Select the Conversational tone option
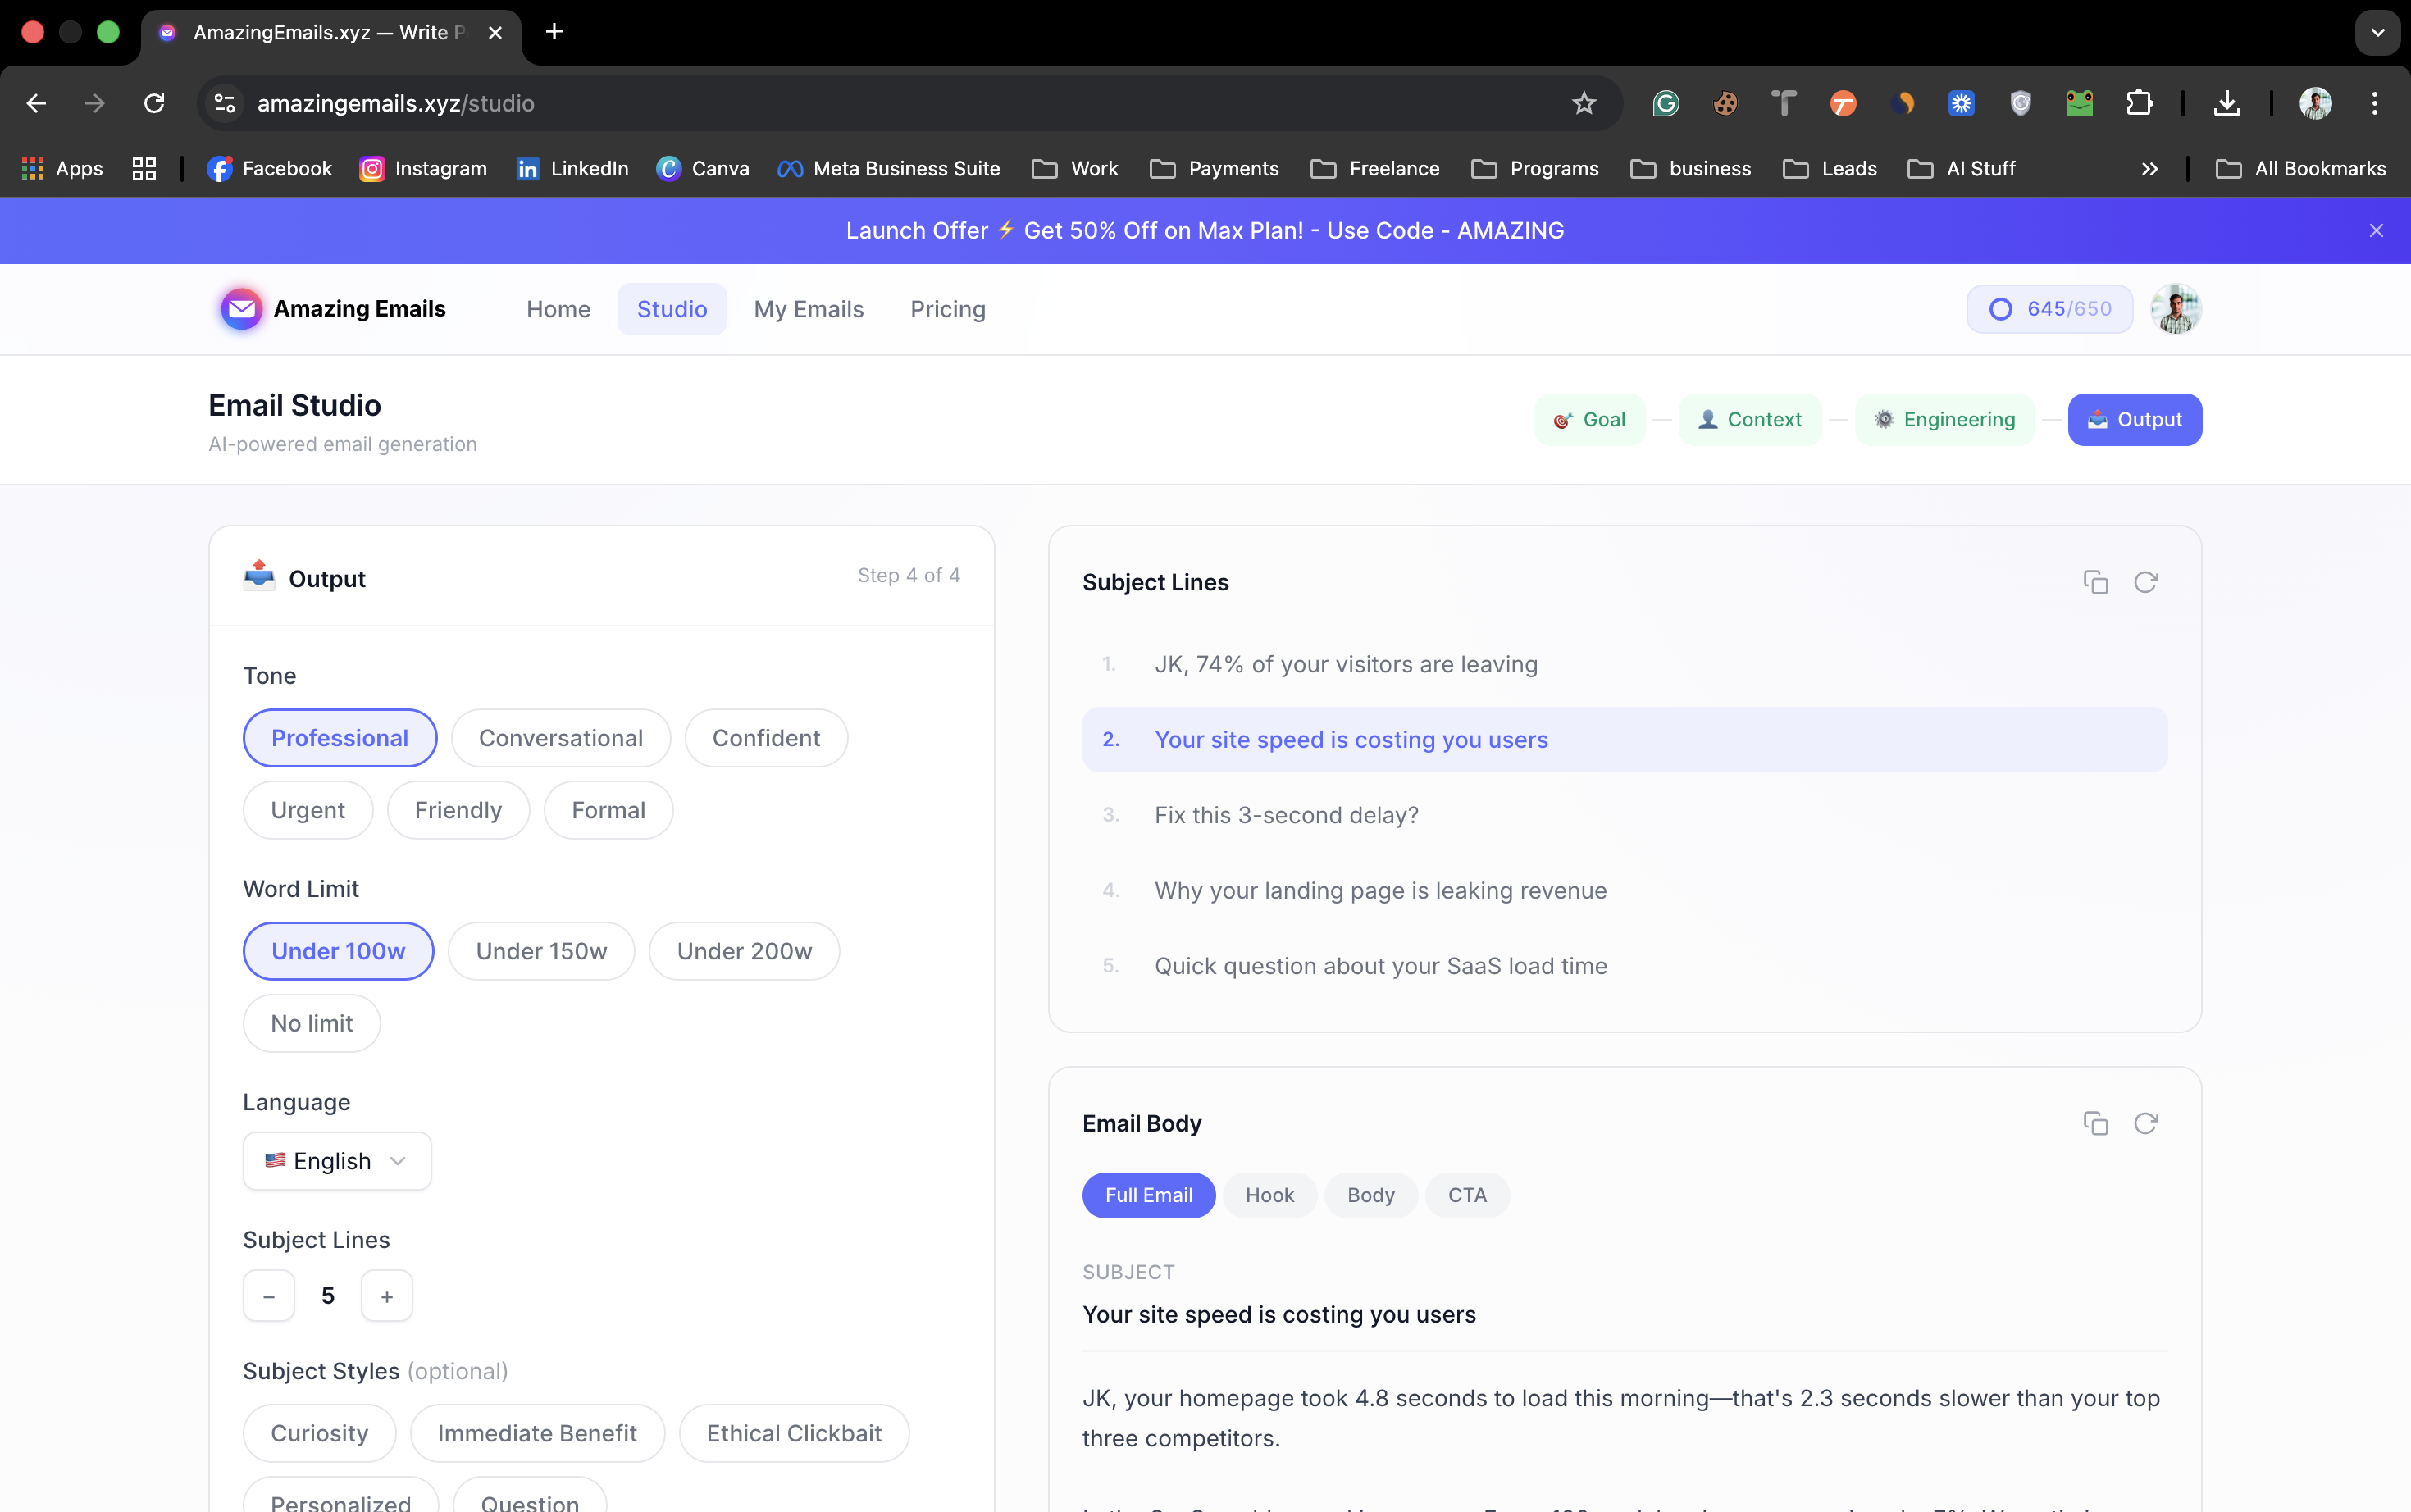This screenshot has height=1512, width=2411. 560,738
